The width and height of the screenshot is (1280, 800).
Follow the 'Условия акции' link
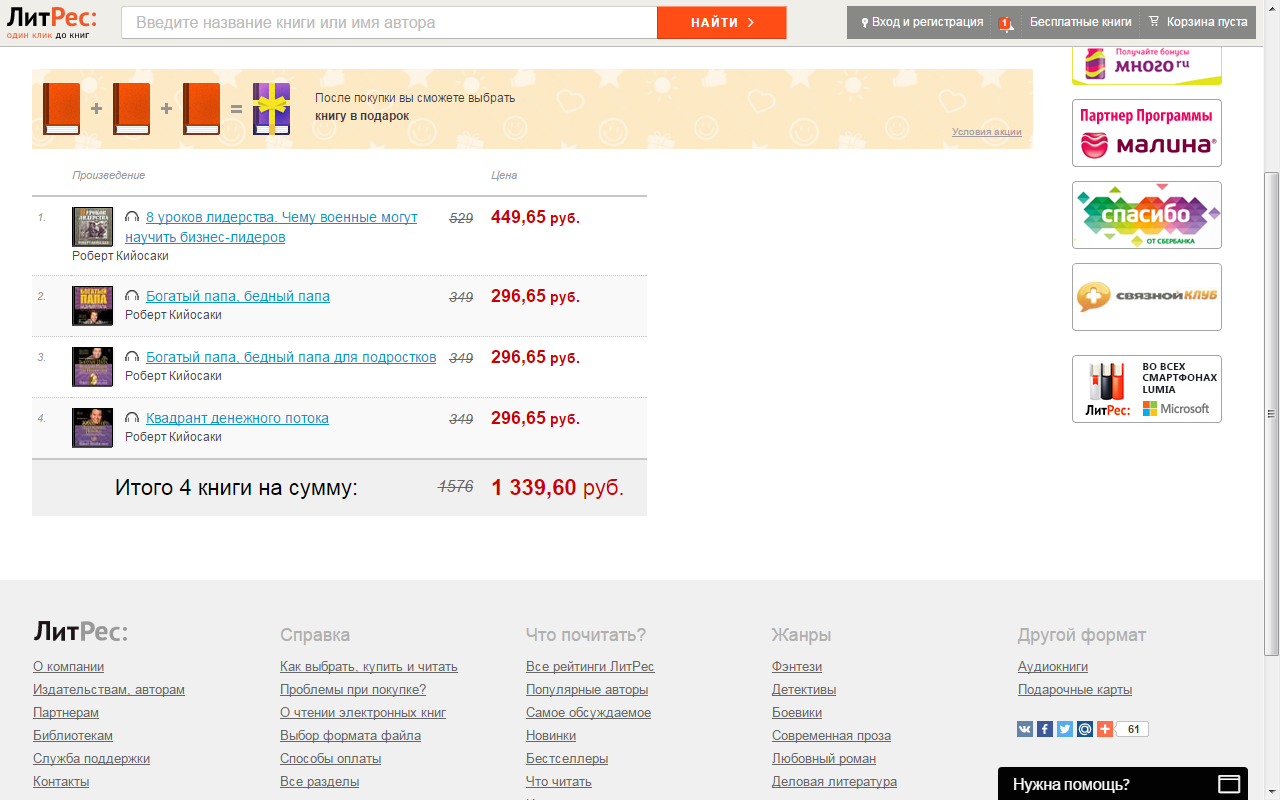(986, 132)
